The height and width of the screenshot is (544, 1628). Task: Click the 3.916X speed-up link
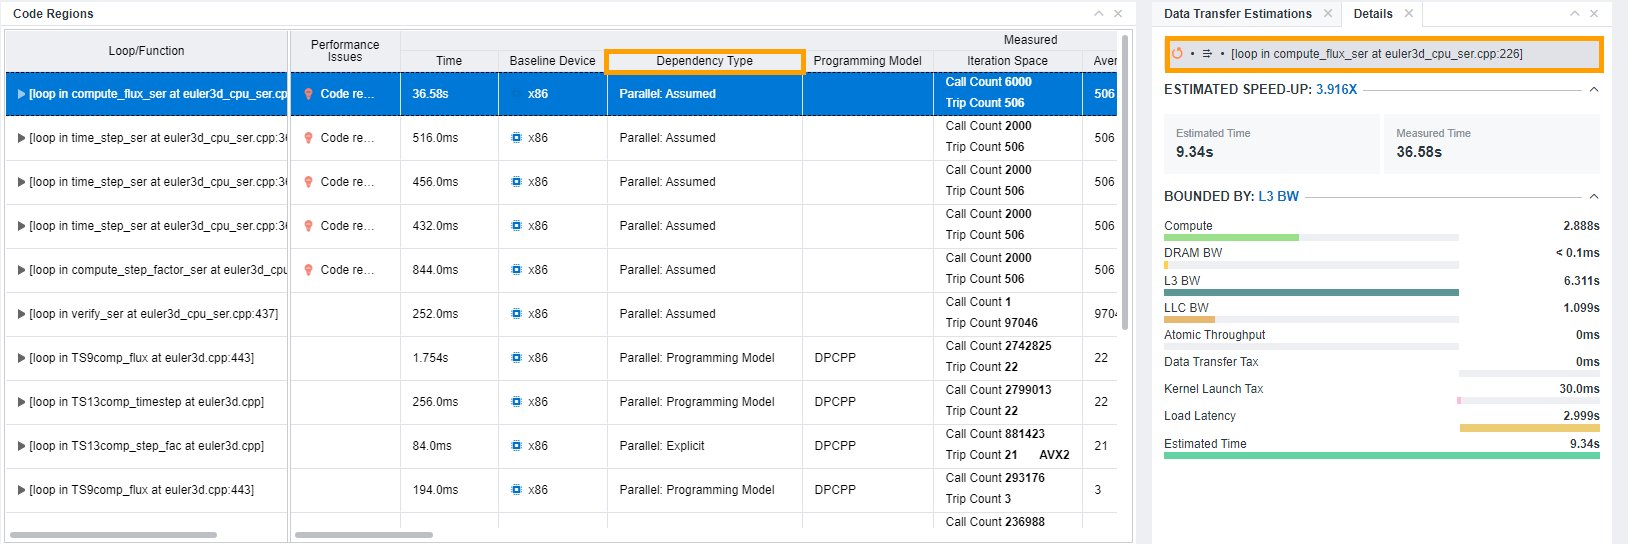click(x=1336, y=90)
